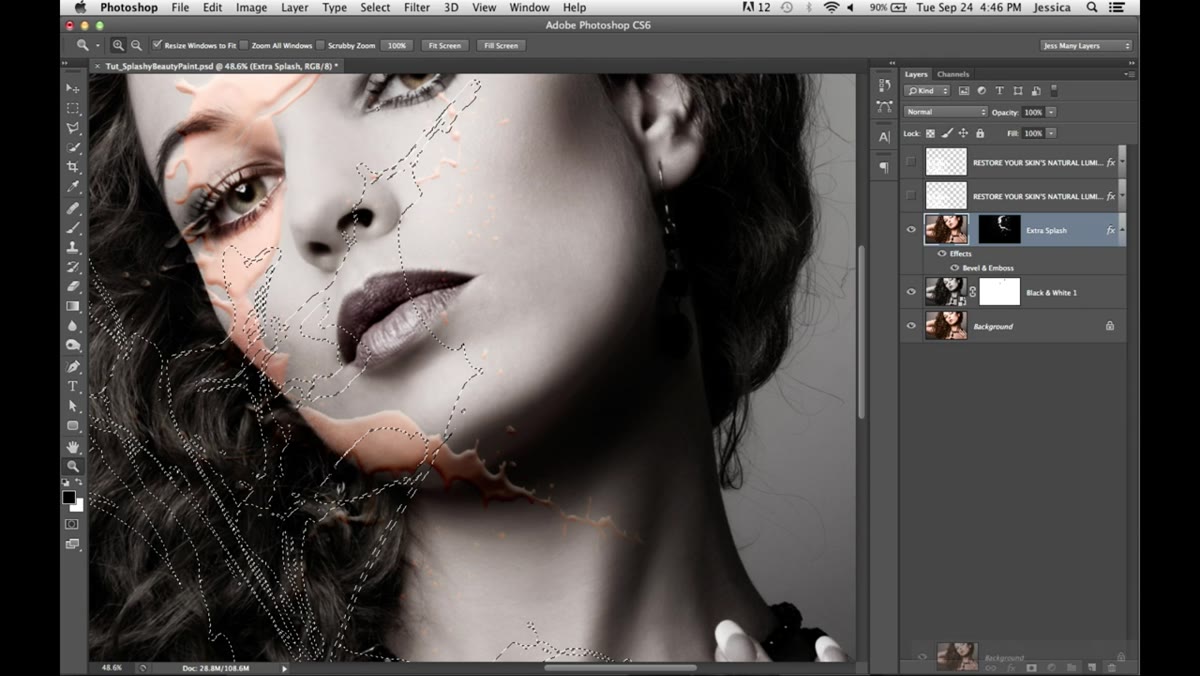This screenshot has width=1200, height=676.
Task: Select the Gradient tool
Action: point(73,306)
